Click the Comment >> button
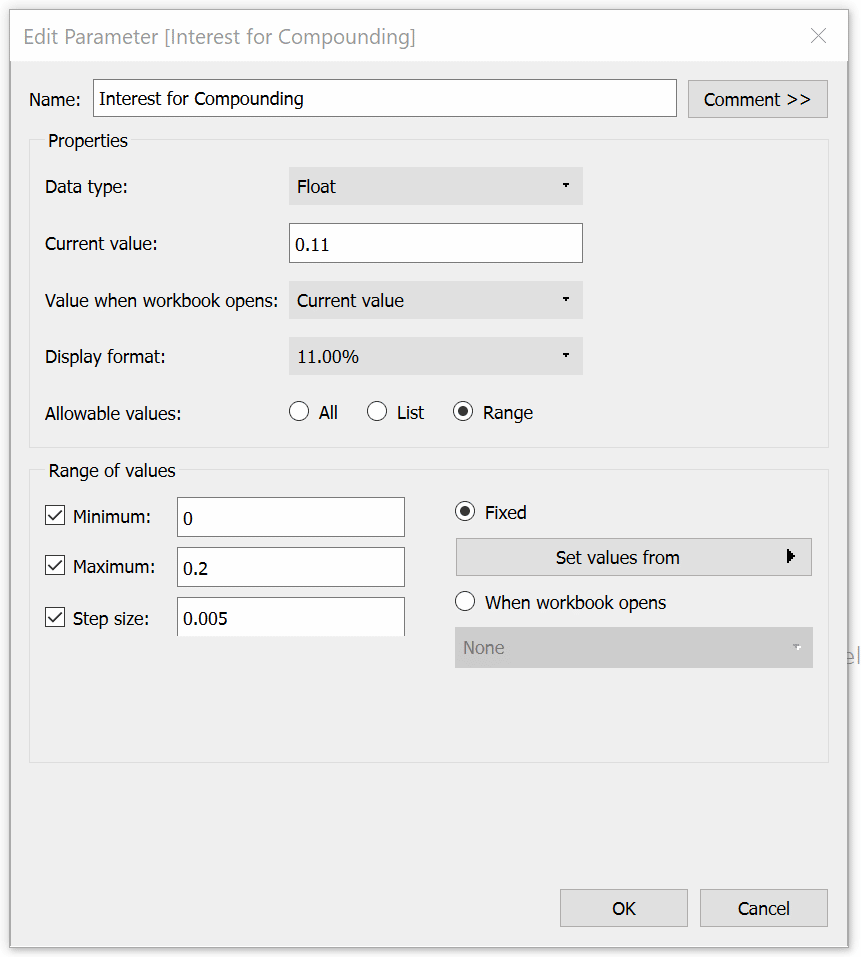The image size is (861, 957). tap(758, 99)
